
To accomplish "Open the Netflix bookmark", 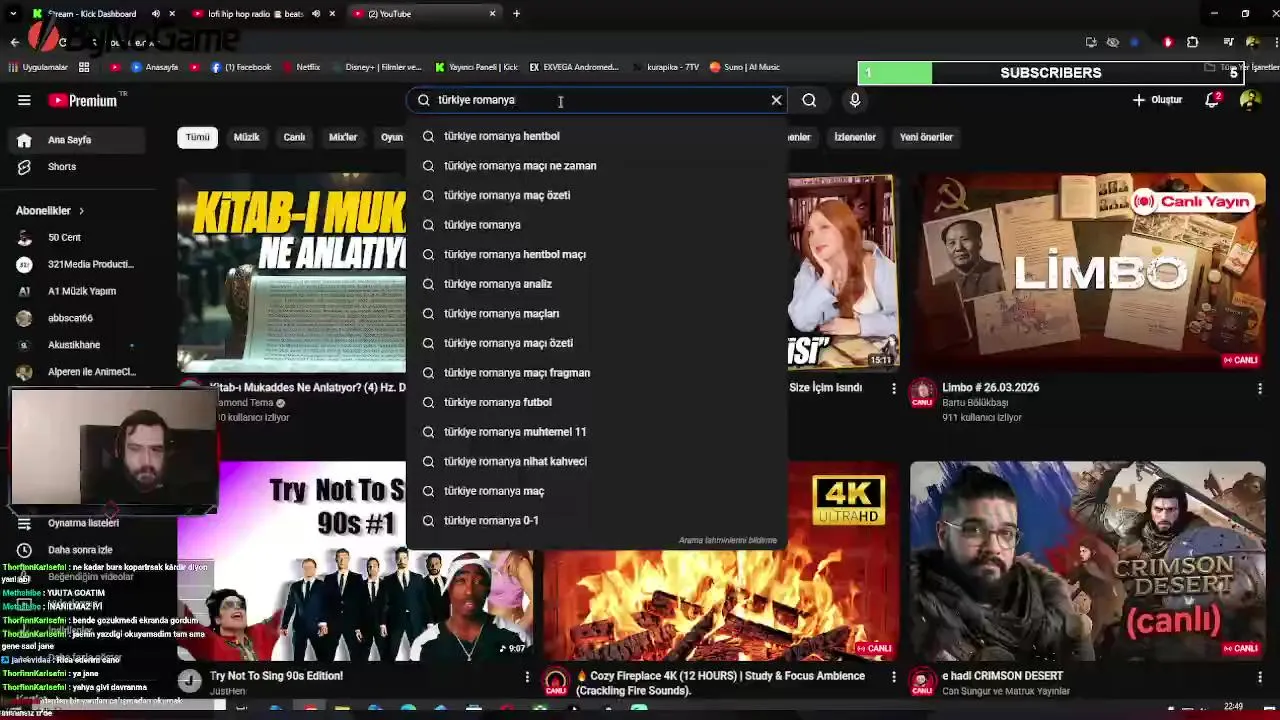I will click(x=301, y=67).
